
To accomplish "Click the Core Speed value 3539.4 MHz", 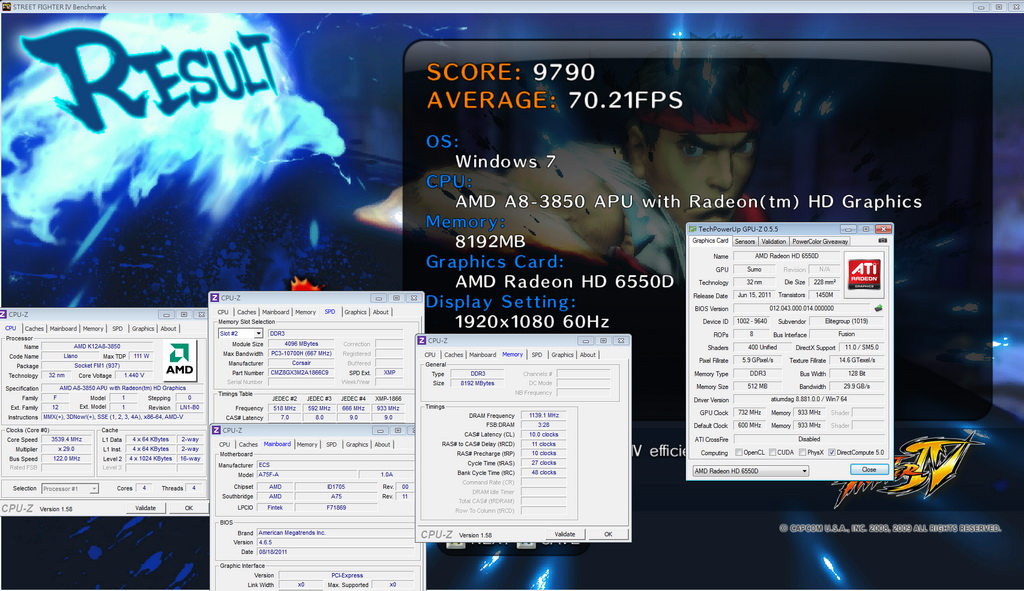I will point(67,439).
